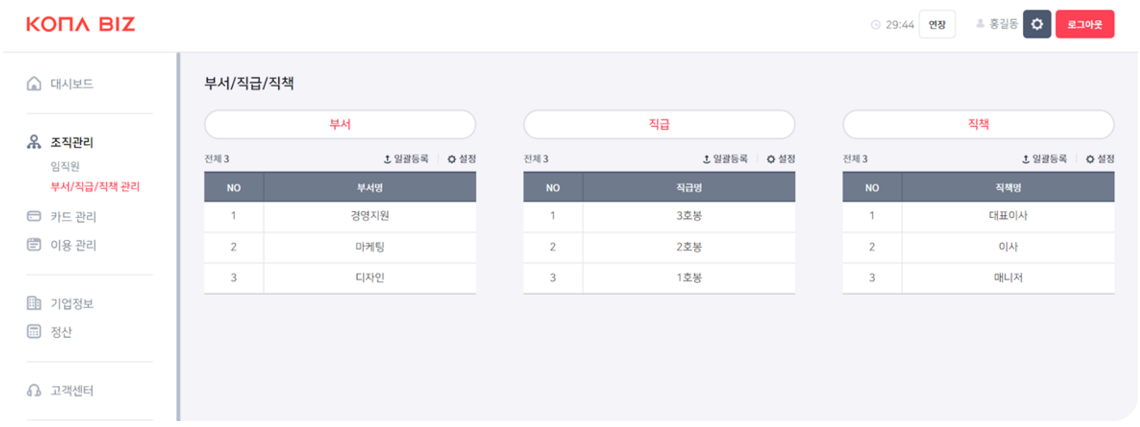The image size is (1140, 427).
Task: Open the gear settings button in header
Action: pos(1037,24)
